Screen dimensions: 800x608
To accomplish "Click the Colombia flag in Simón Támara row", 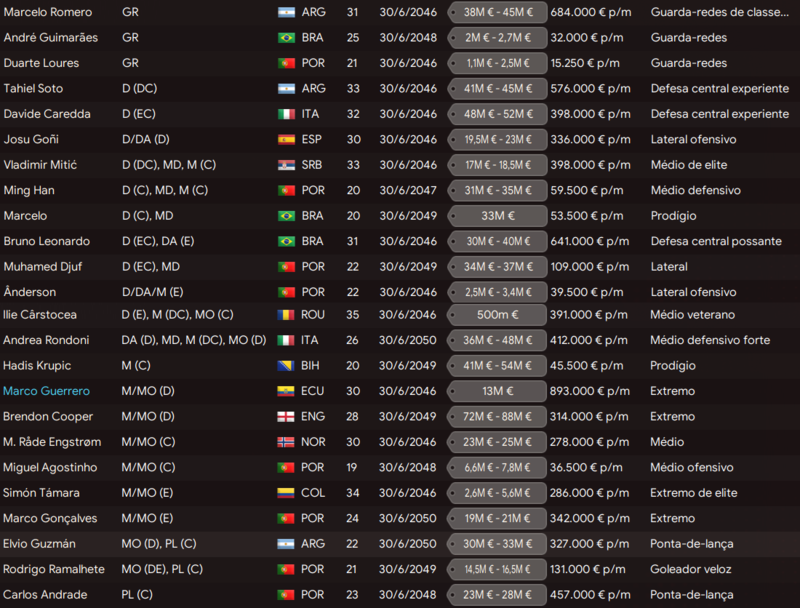I will click(x=286, y=494).
